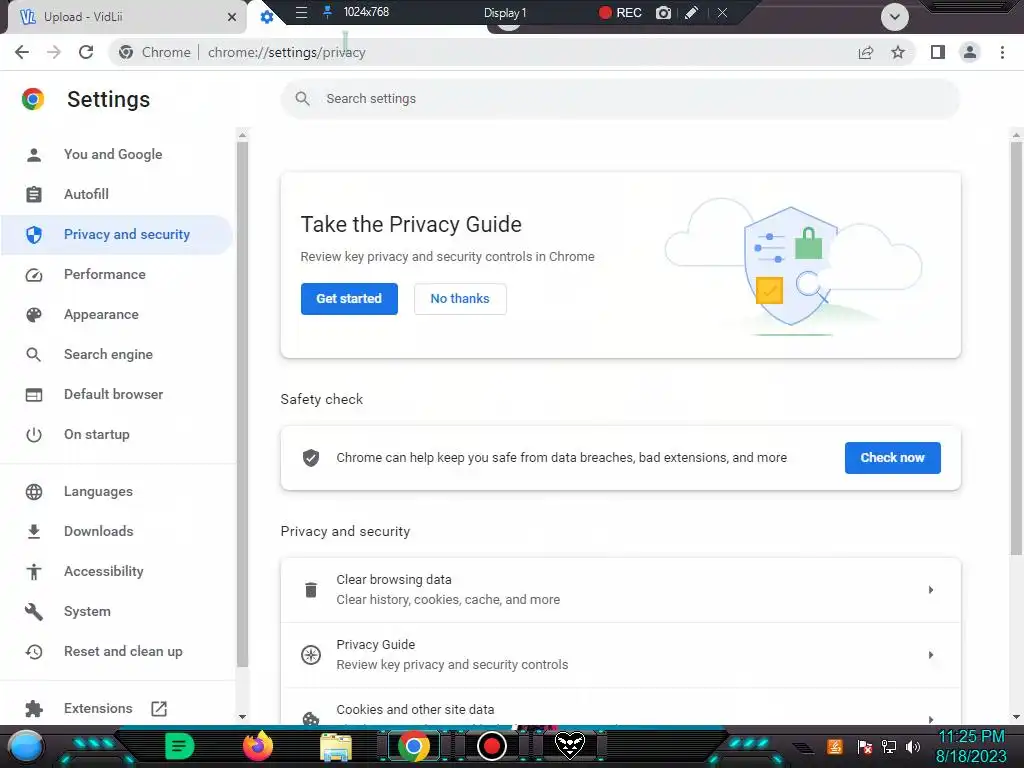This screenshot has width=1024, height=768.
Task: Take a snapshot with the camera icon
Action: [664, 12]
